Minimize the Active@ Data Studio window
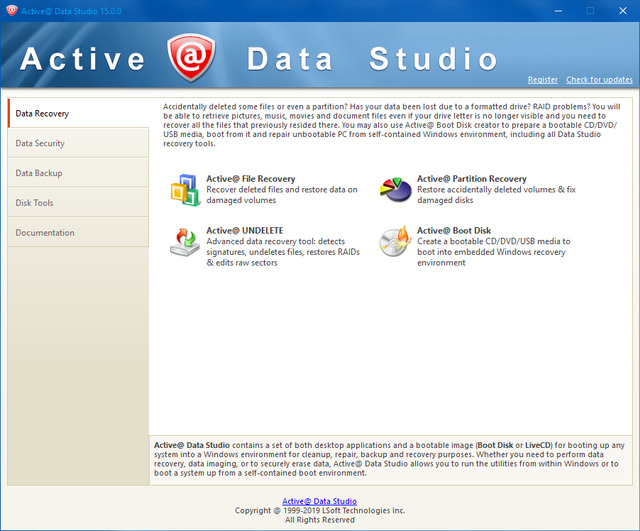The width and height of the screenshot is (640, 531). click(x=558, y=11)
